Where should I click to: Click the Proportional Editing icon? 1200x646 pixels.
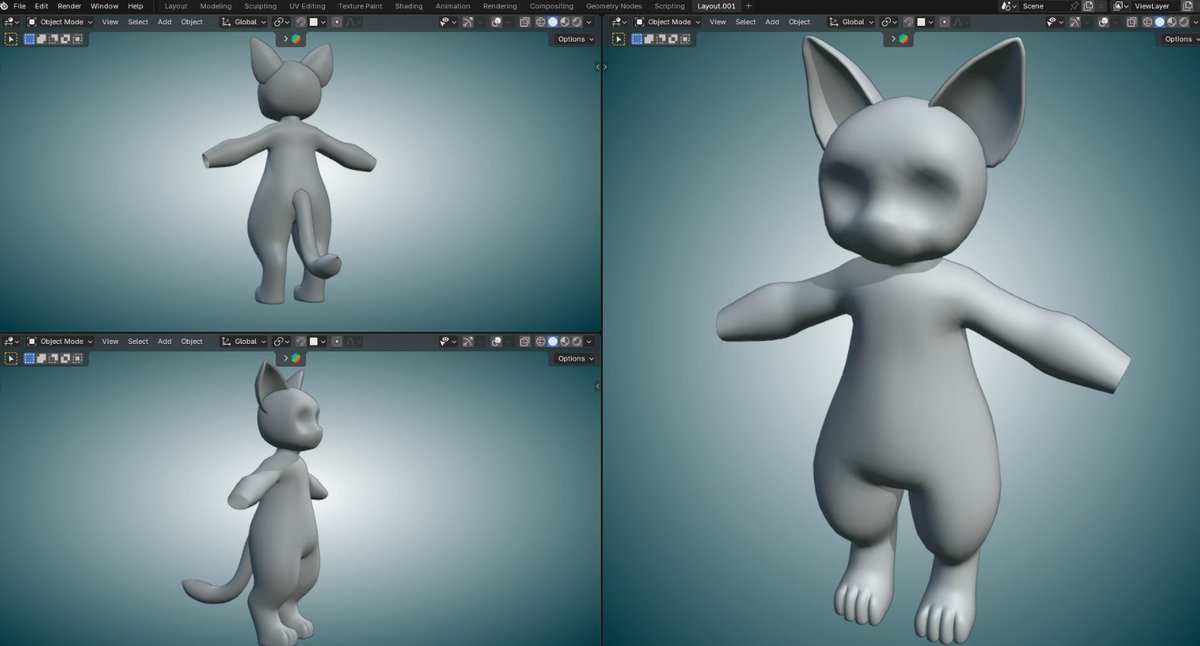[337, 22]
